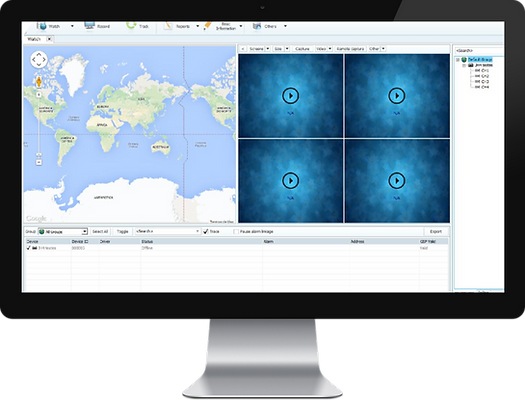
Task: Click the Offline status cell
Action: (x=147, y=248)
